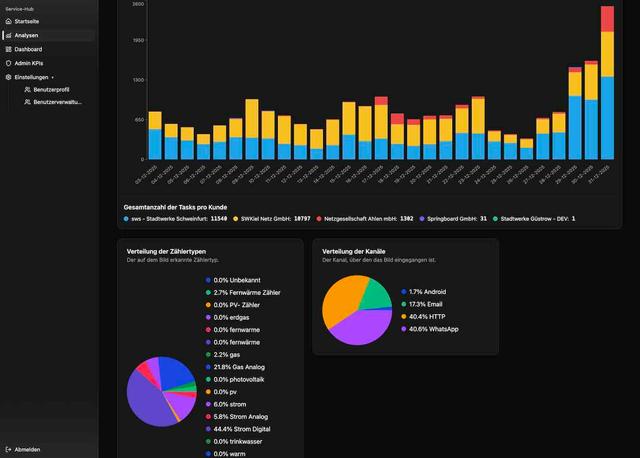The image size is (640, 458).
Task: Click the Abmelden logout icon
Action: coord(9,450)
